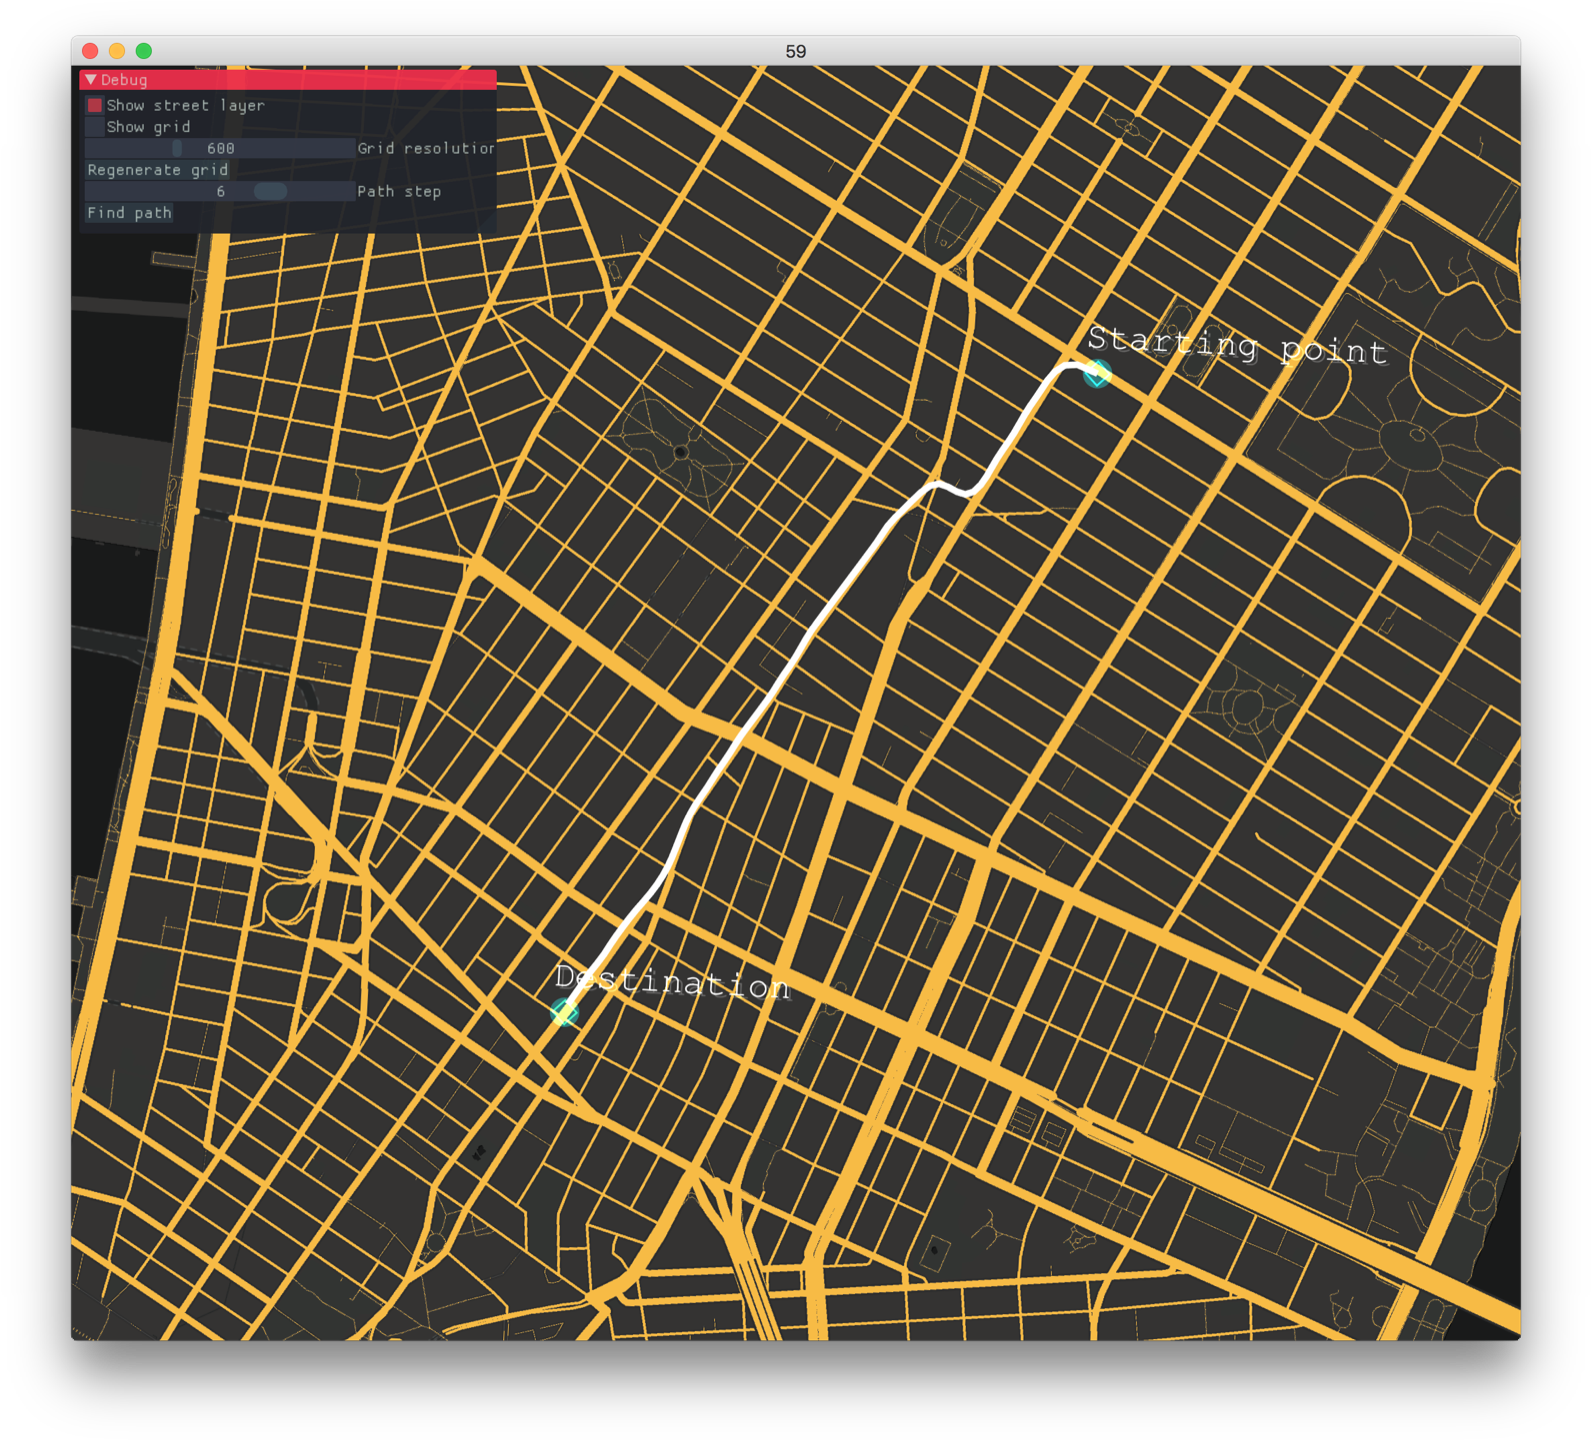Click the Grid resolution slider handle
The image size is (1591, 1440).
(x=177, y=148)
